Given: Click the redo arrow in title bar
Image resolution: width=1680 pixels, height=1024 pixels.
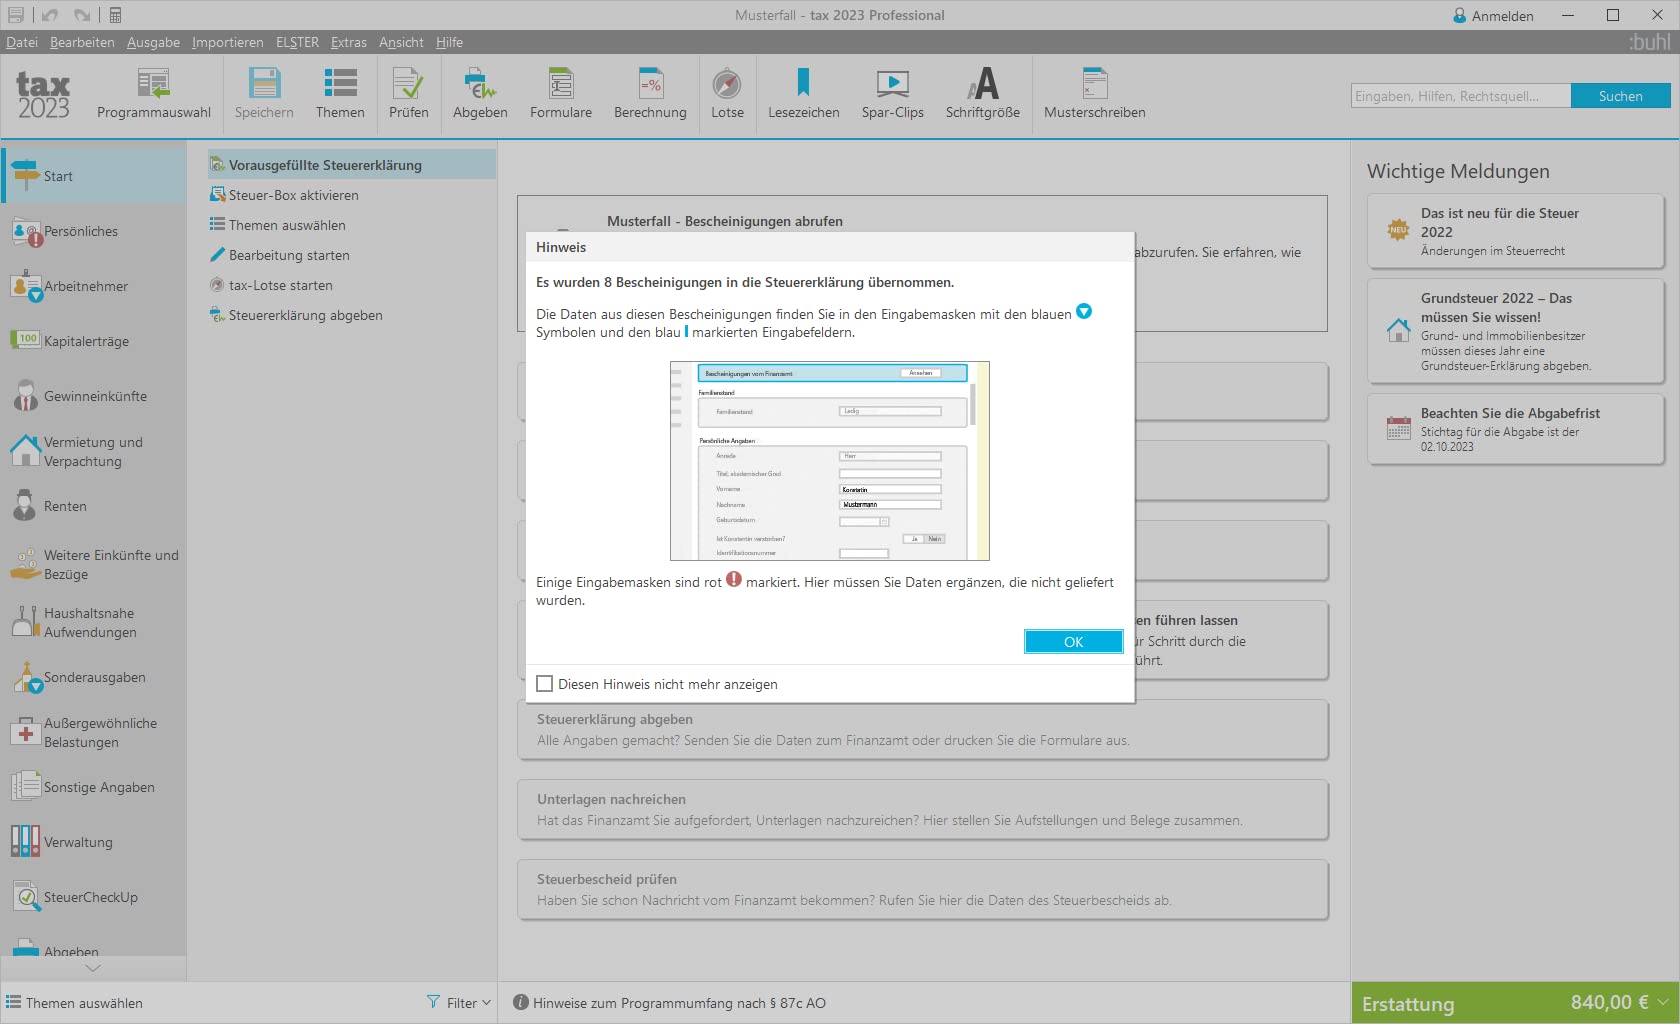Looking at the screenshot, I should pos(82,15).
